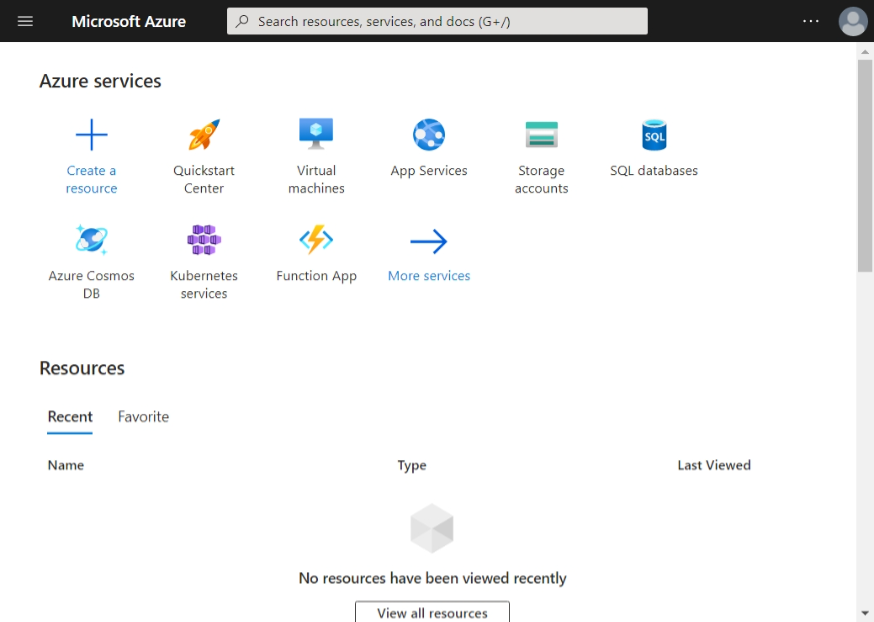Click the App Services label

pos(429,171)
